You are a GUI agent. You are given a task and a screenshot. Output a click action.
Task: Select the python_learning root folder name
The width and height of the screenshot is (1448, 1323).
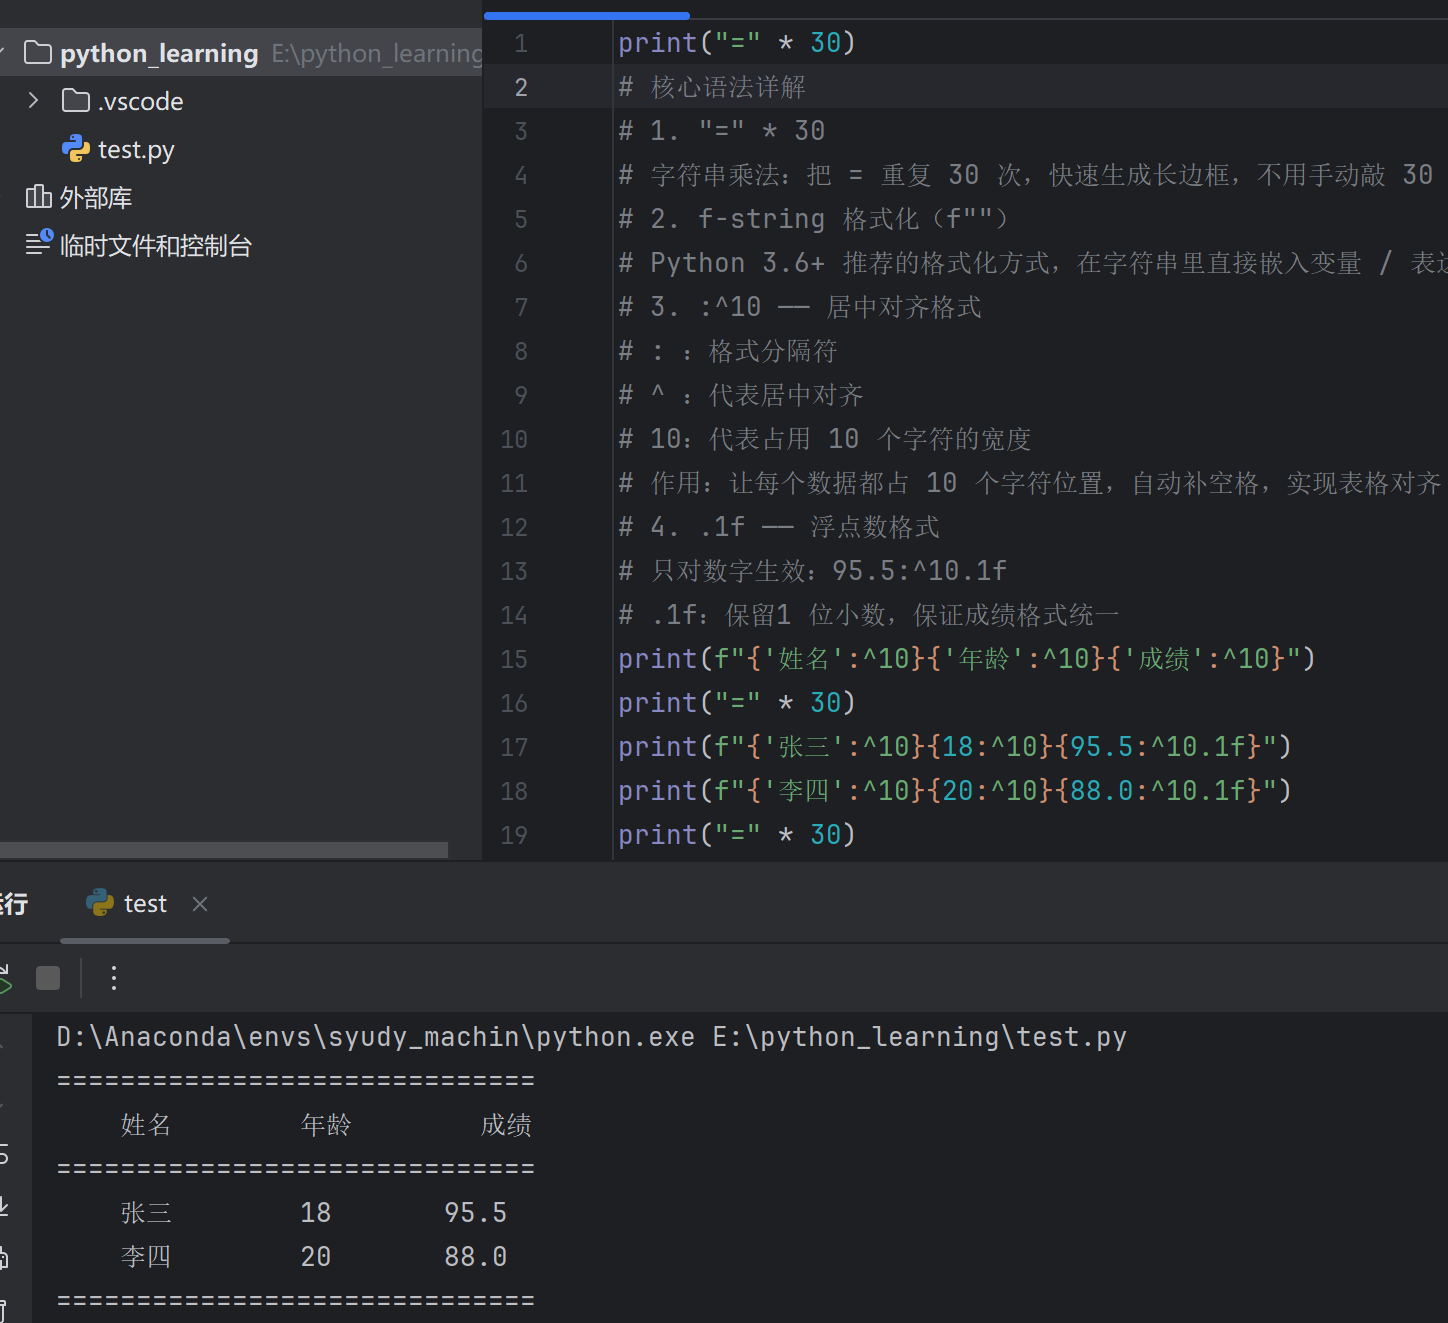click(x=159, y=53)
